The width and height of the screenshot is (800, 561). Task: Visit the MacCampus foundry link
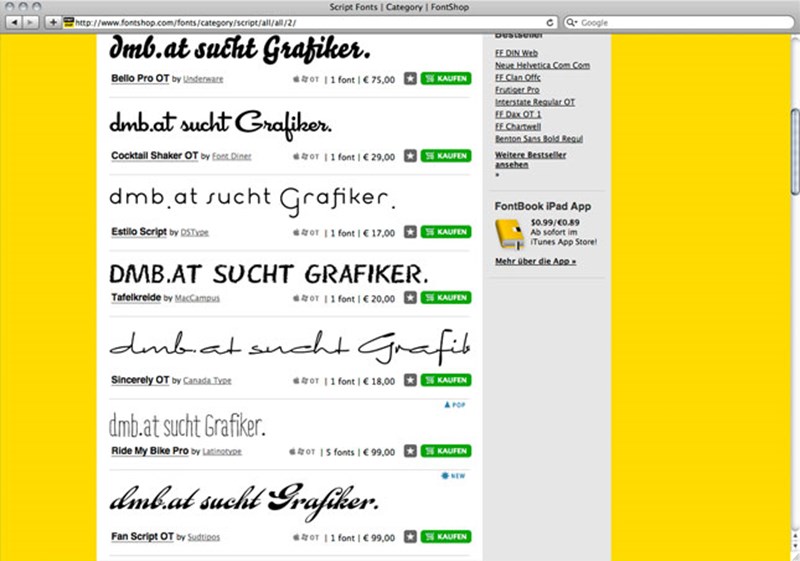[x=197, y=298]
